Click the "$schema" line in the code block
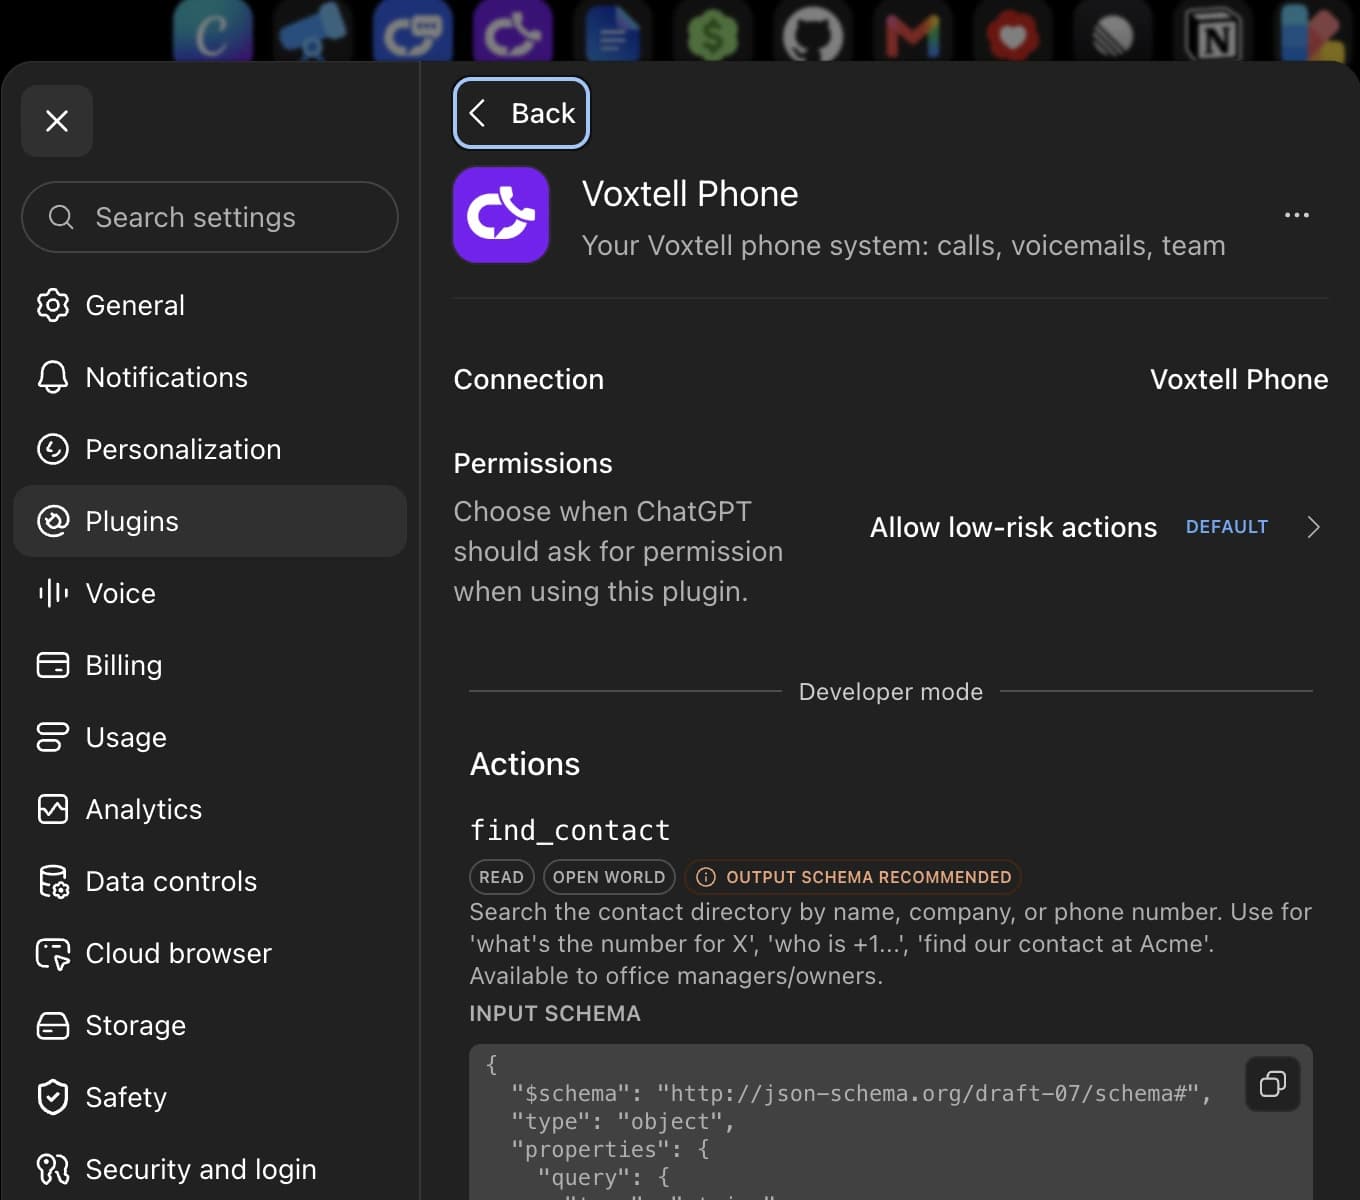 pyautogui.click(x=861, y=1093)
